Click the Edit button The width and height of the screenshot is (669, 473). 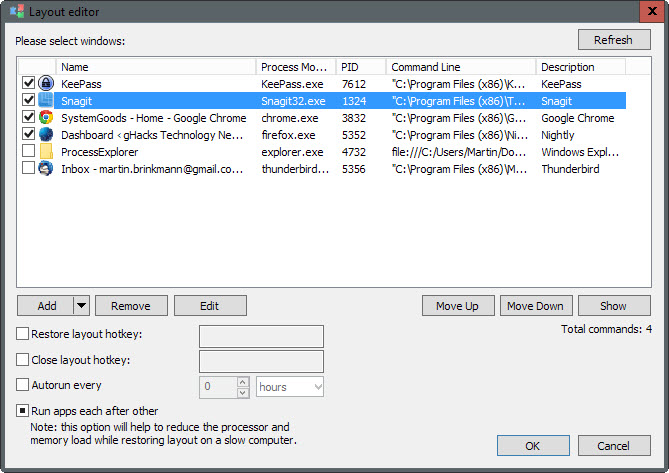pyautogui.click(x=210, y=306)
